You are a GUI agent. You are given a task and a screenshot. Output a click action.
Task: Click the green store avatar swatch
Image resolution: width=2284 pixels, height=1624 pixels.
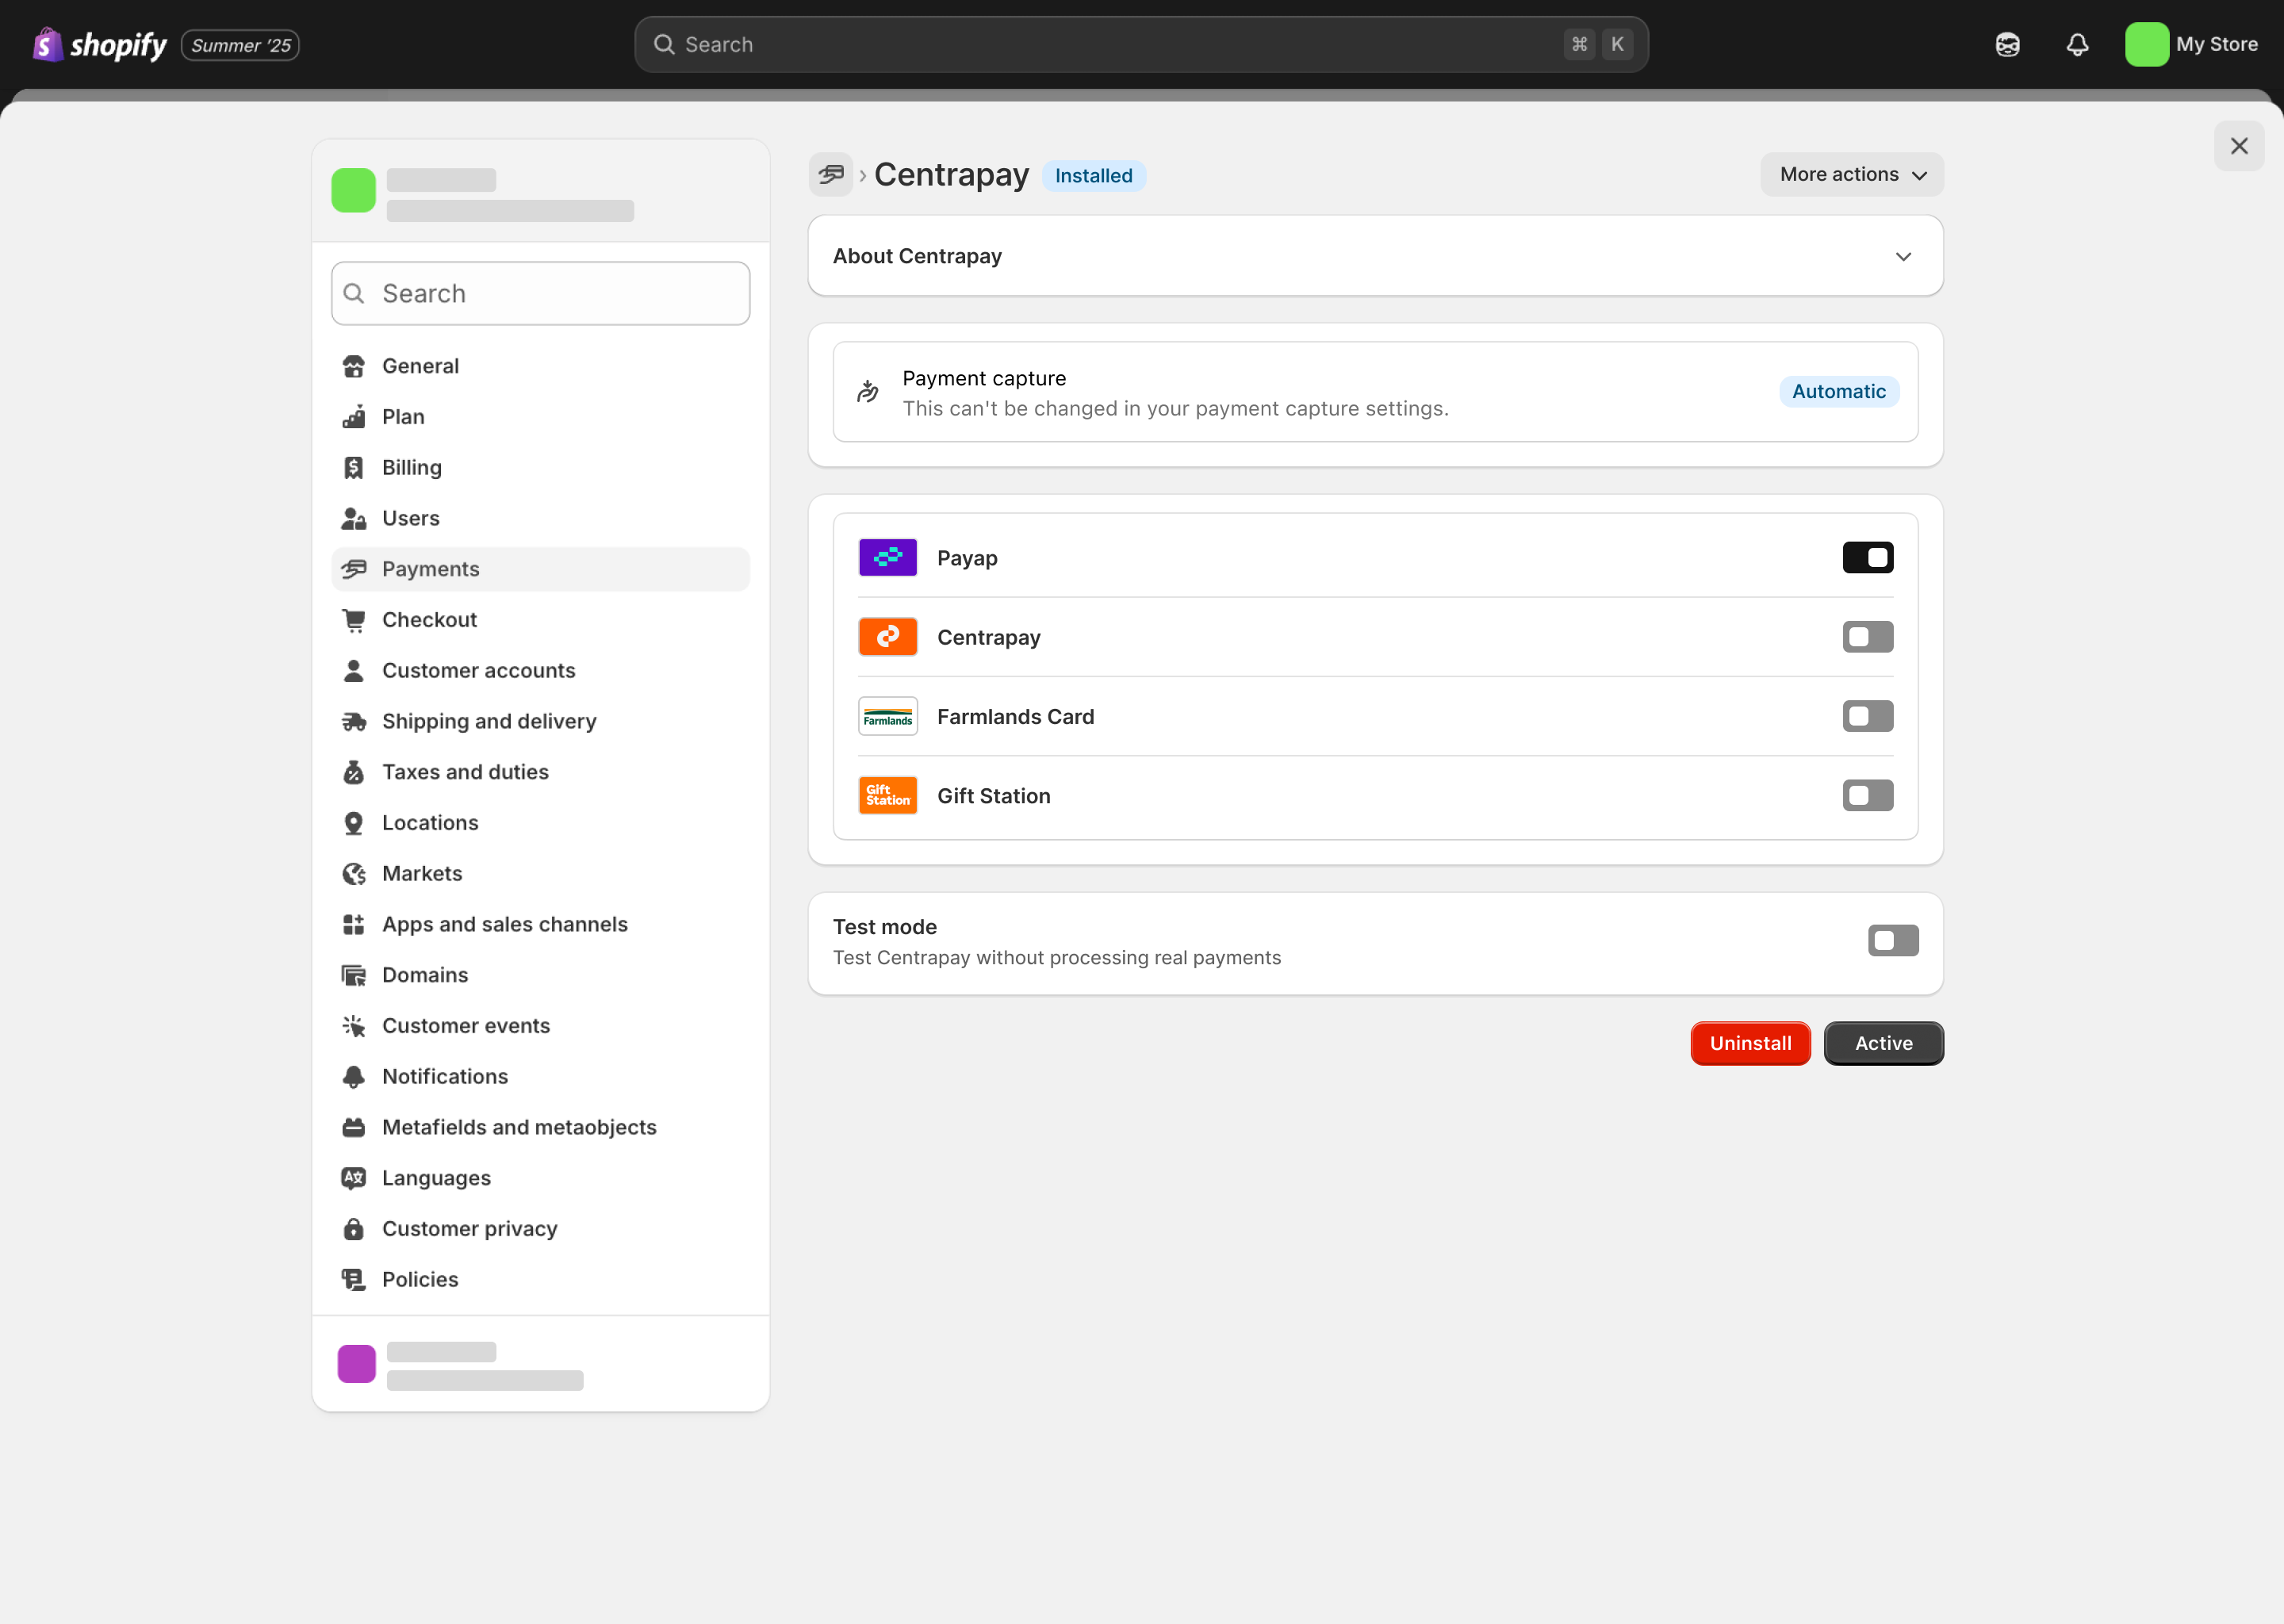point(353,190)
